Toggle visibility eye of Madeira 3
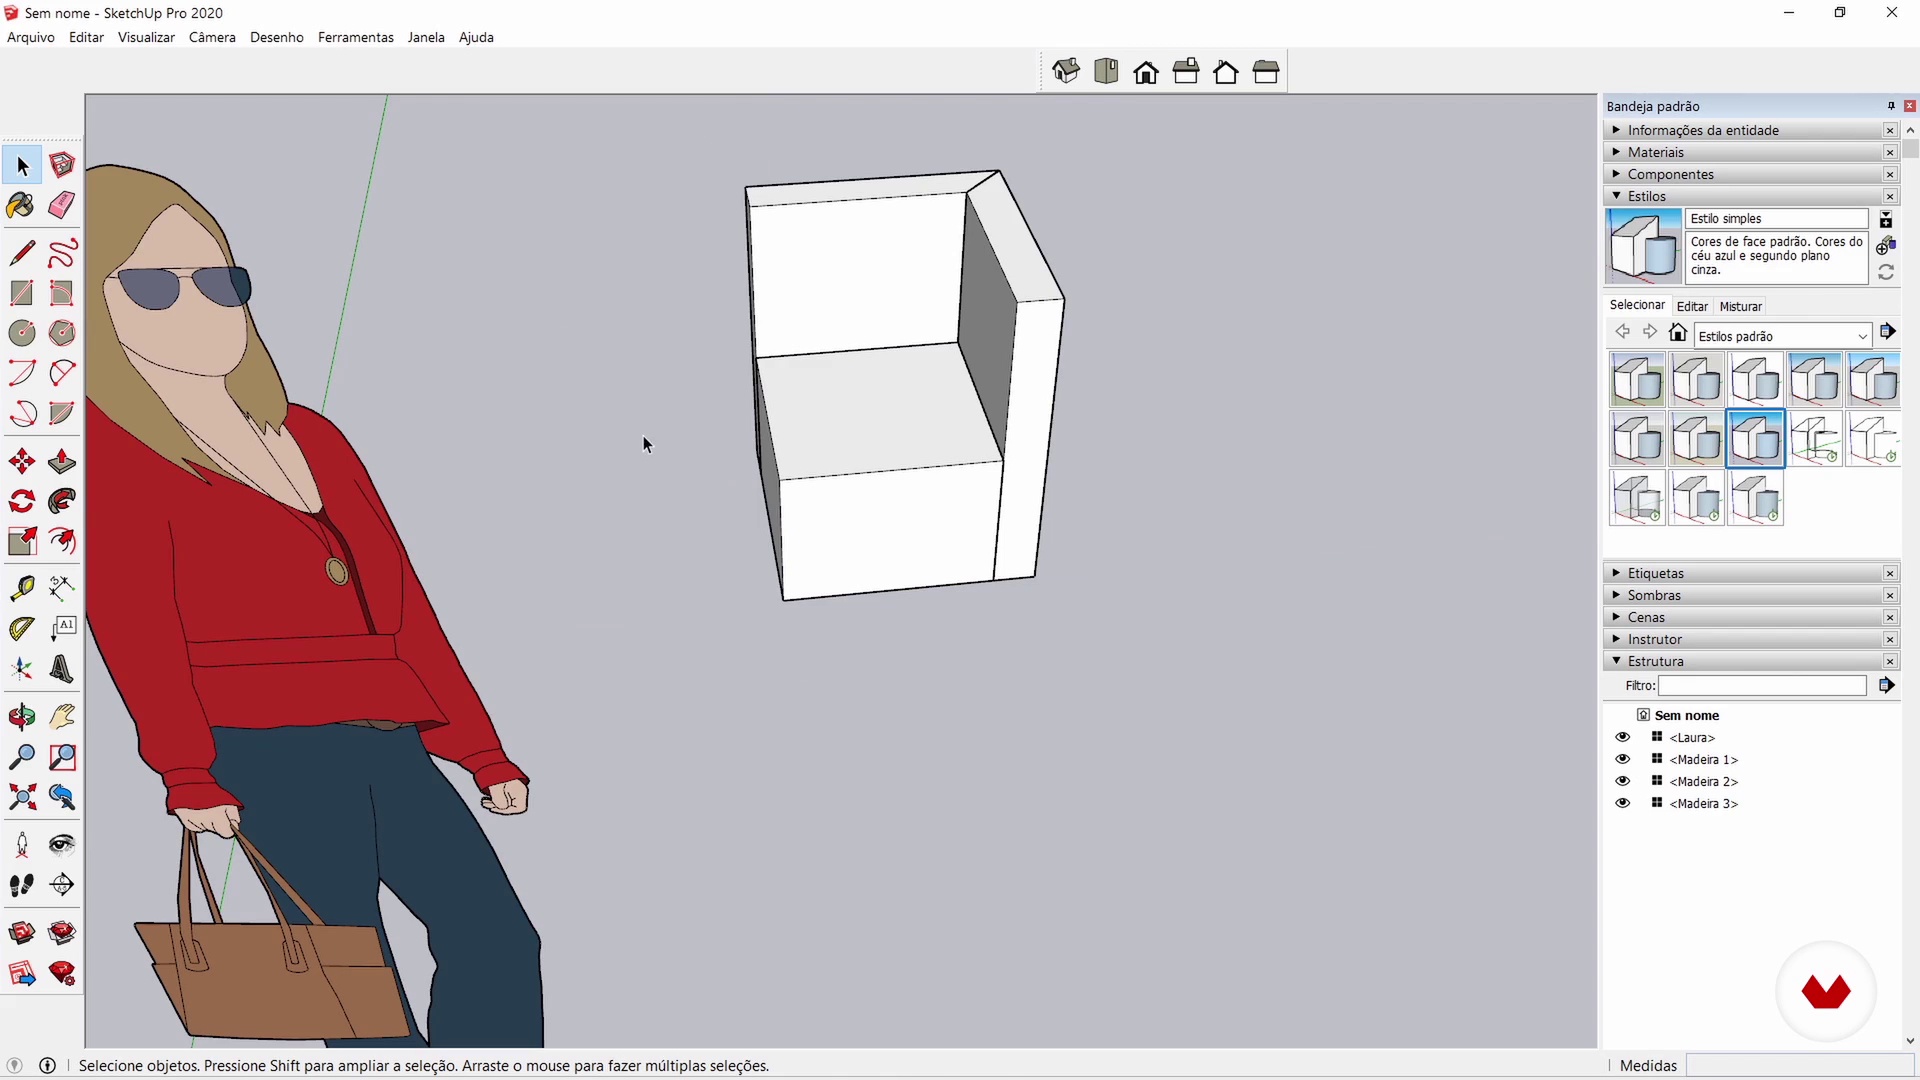 1622,803
